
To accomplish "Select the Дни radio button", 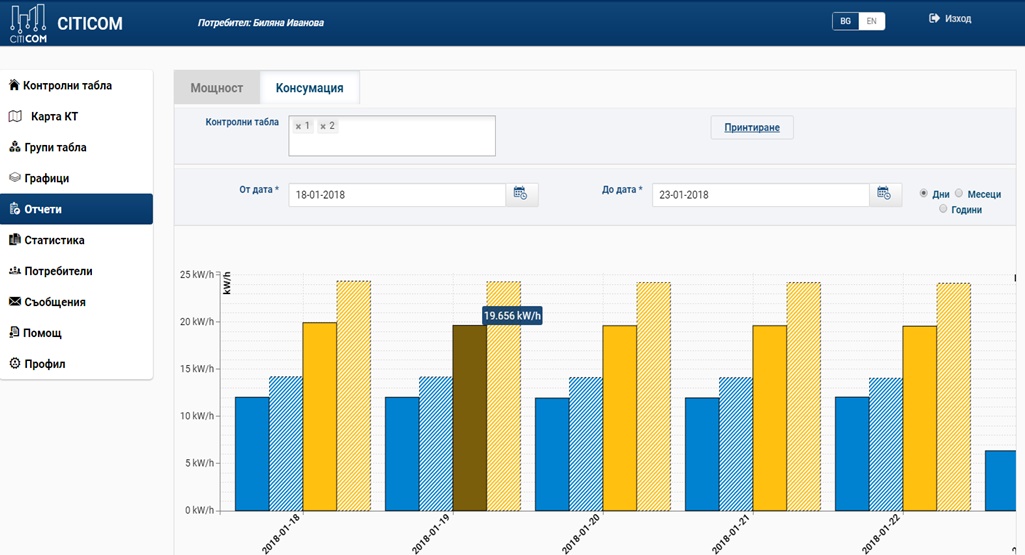I will [x=924, y=194].
